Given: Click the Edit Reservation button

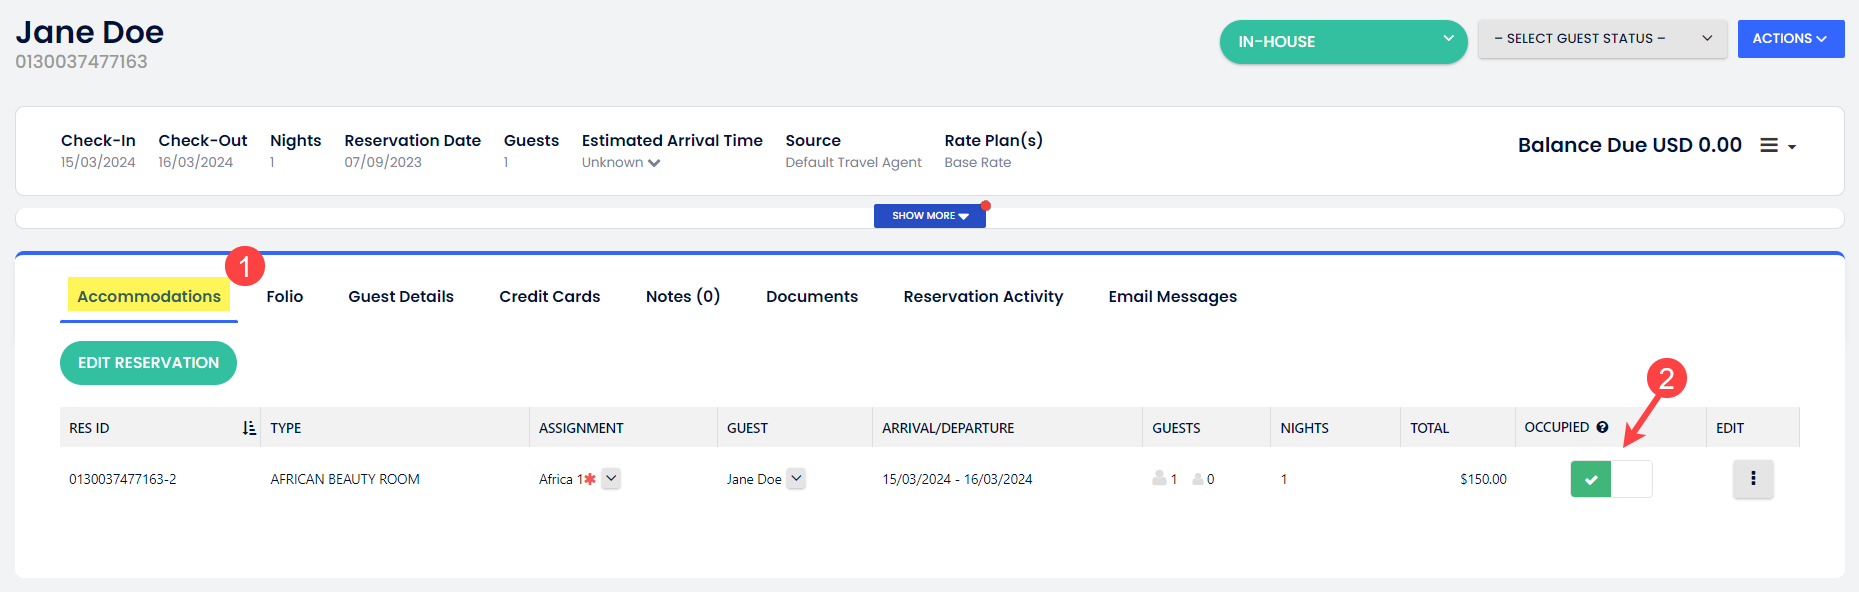Looking at the screenshot, I should tap(148, 363).
